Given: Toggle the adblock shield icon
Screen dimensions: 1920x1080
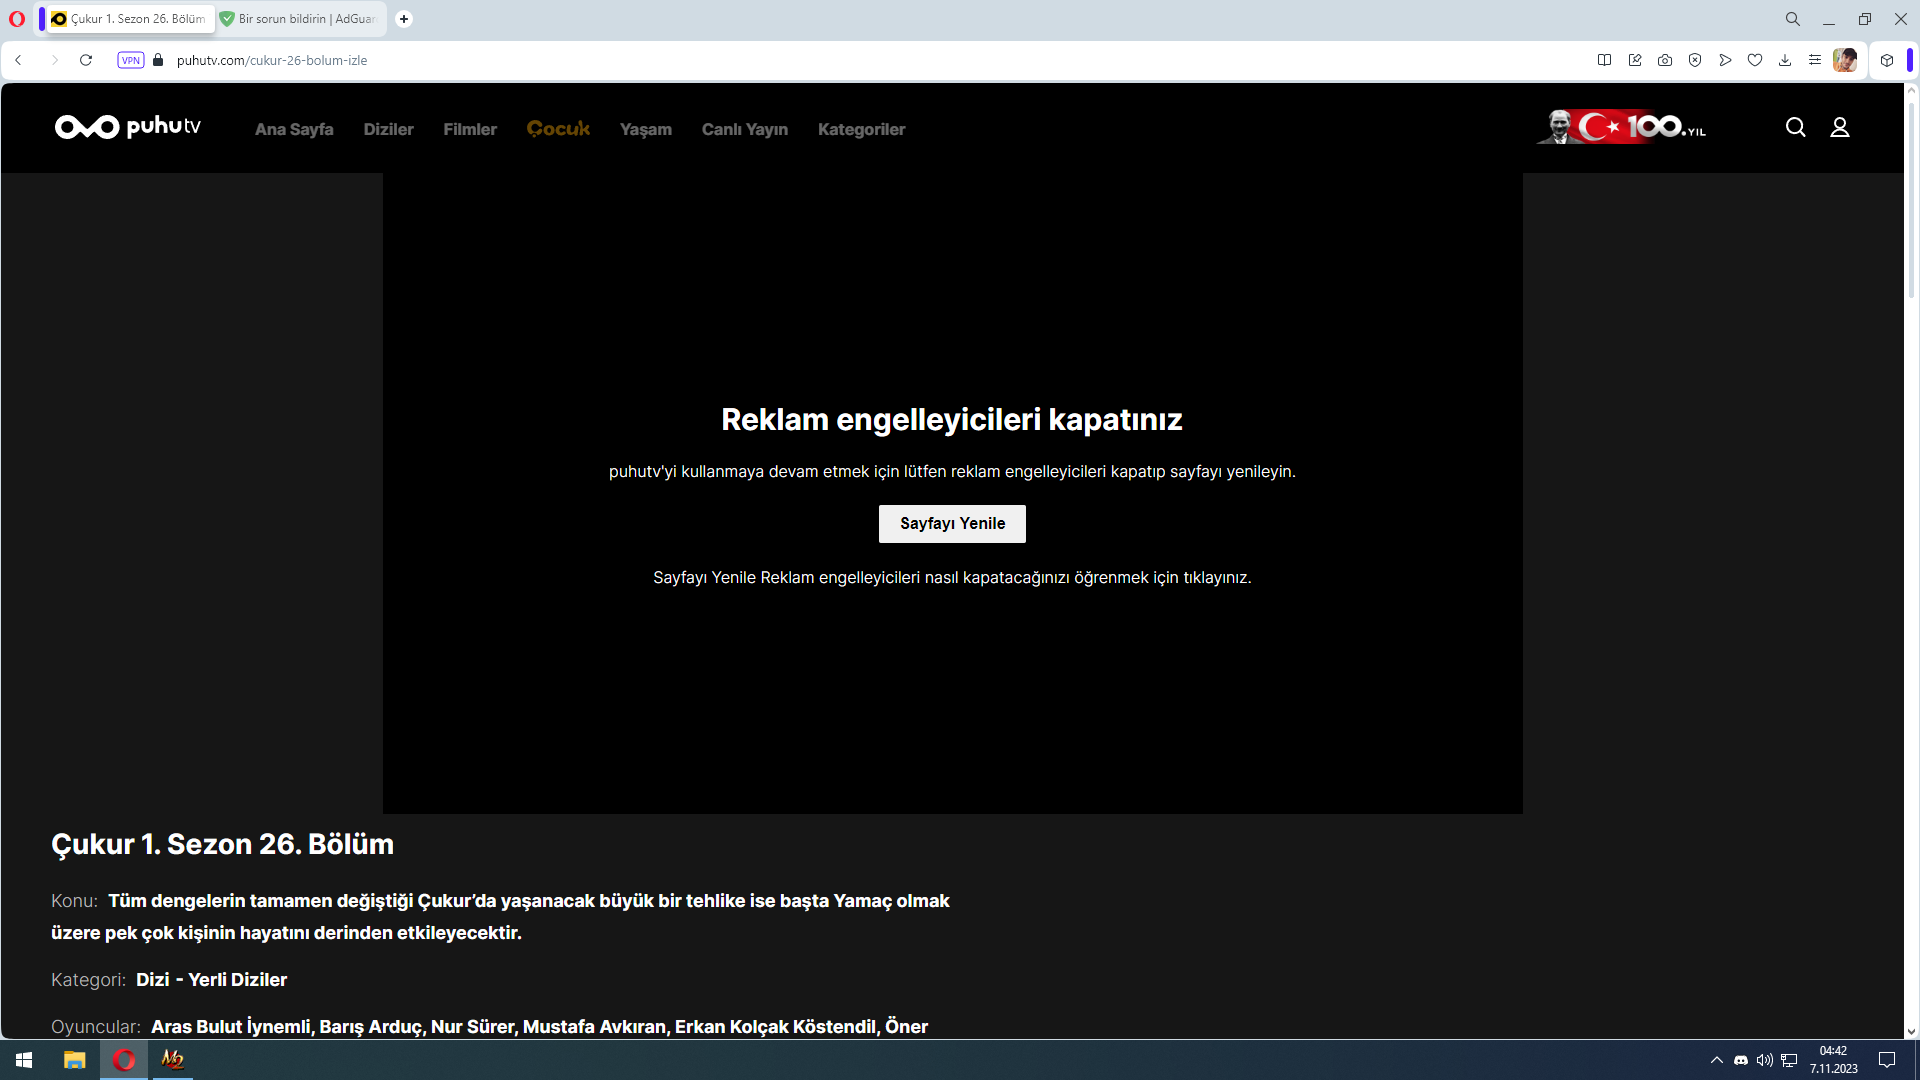Looking at the screenshot, I should coord(1695,60).
